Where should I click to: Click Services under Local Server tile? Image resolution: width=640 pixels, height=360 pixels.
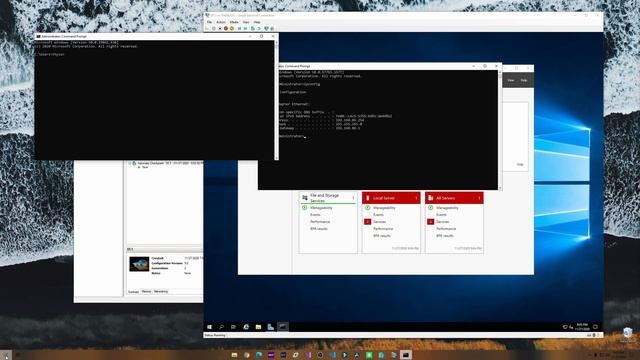click(380, 222)
